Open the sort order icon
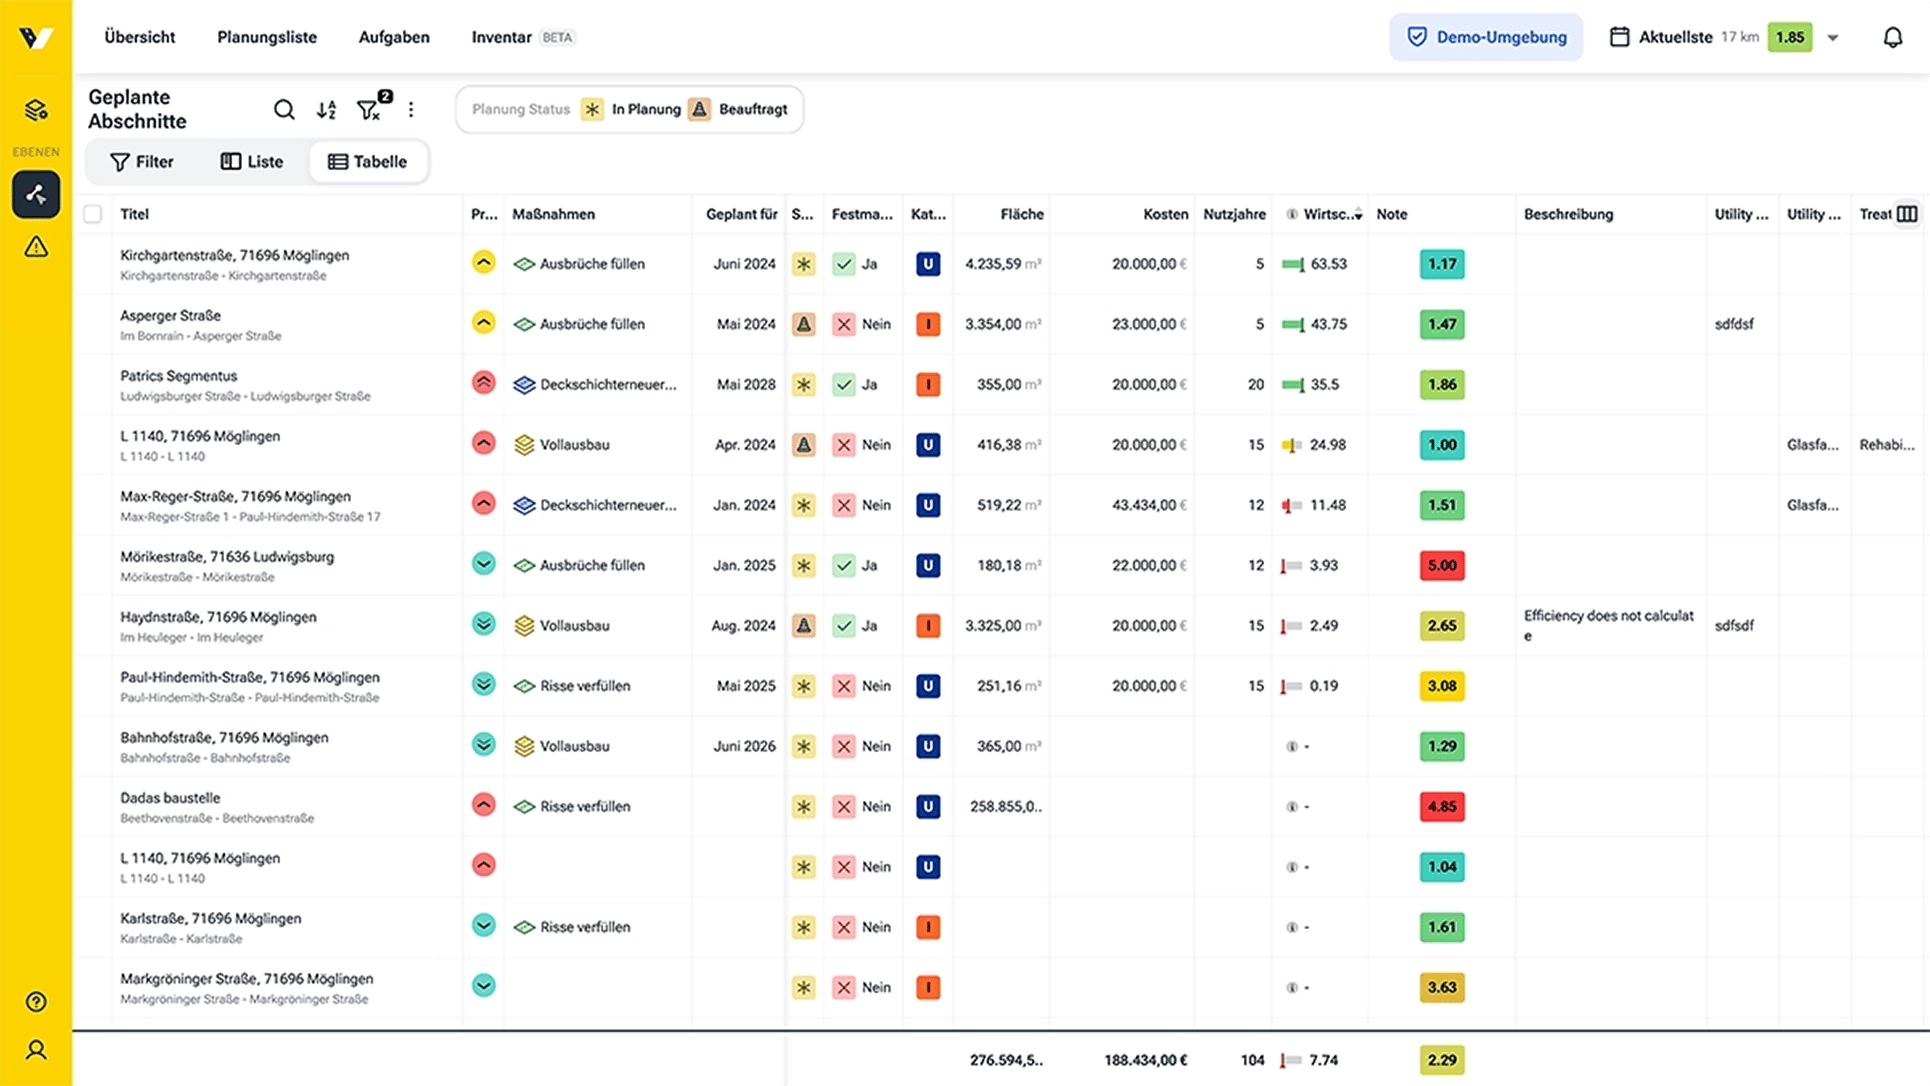This screenshot has height=1086, width=1930. [327, 110]
